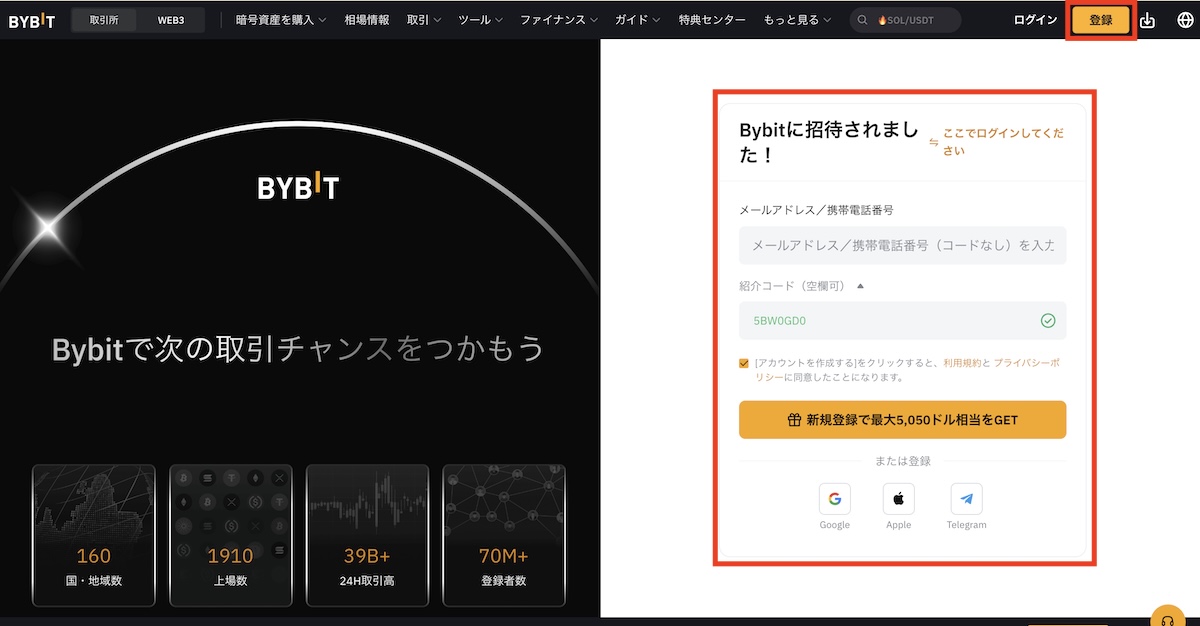The height and width of the screenshot is (626, 1200).
Task: Sign up with the Google icon
Action: click(x=834, y=498)
